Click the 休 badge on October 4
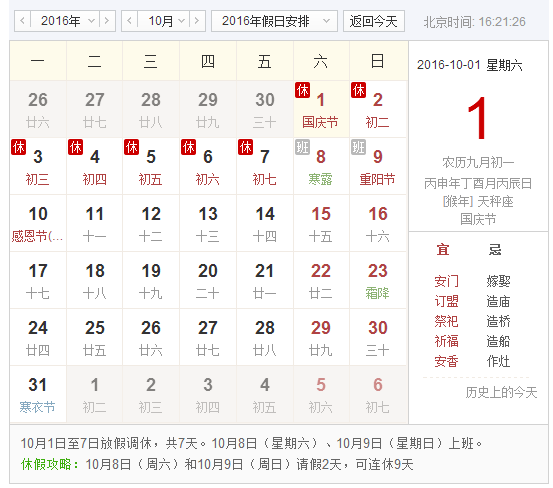 tap(75, 147)
